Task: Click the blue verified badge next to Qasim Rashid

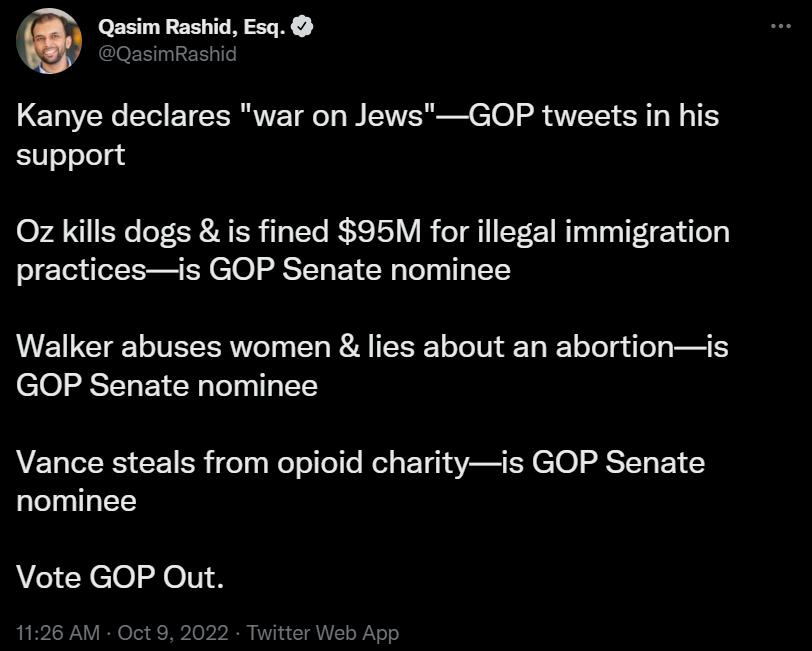Action: 304,28
